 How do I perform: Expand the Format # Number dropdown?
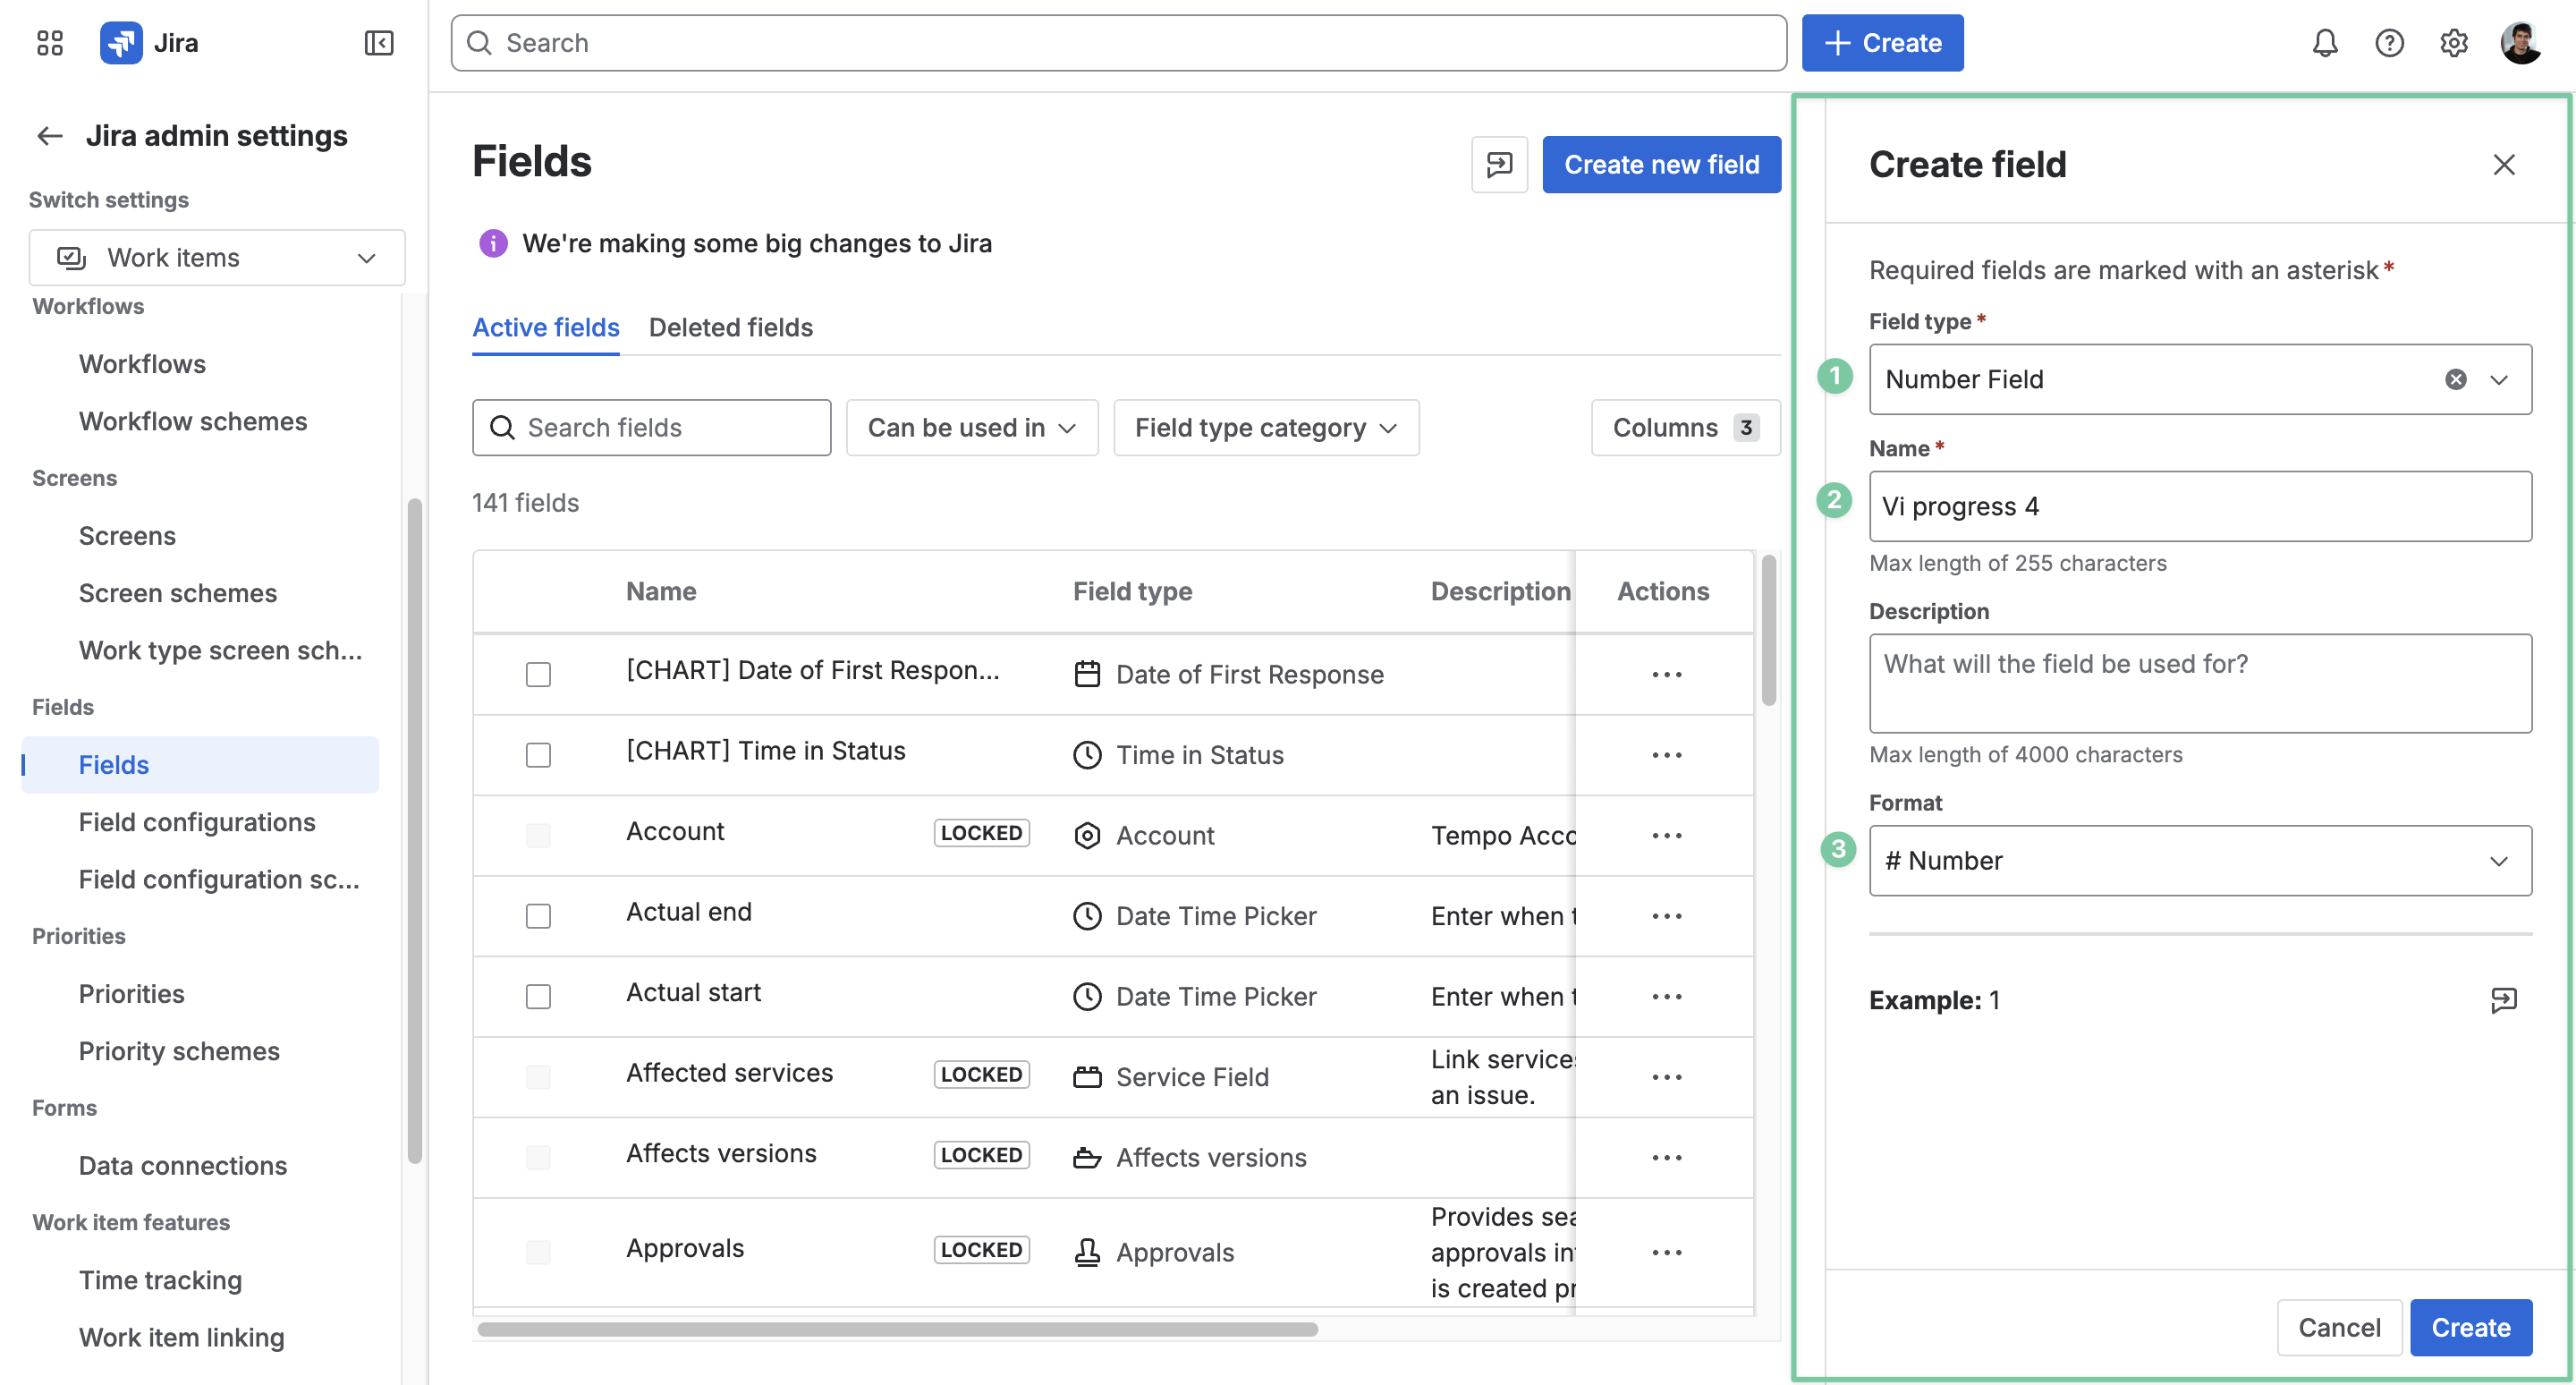(x=2200, y=860)
